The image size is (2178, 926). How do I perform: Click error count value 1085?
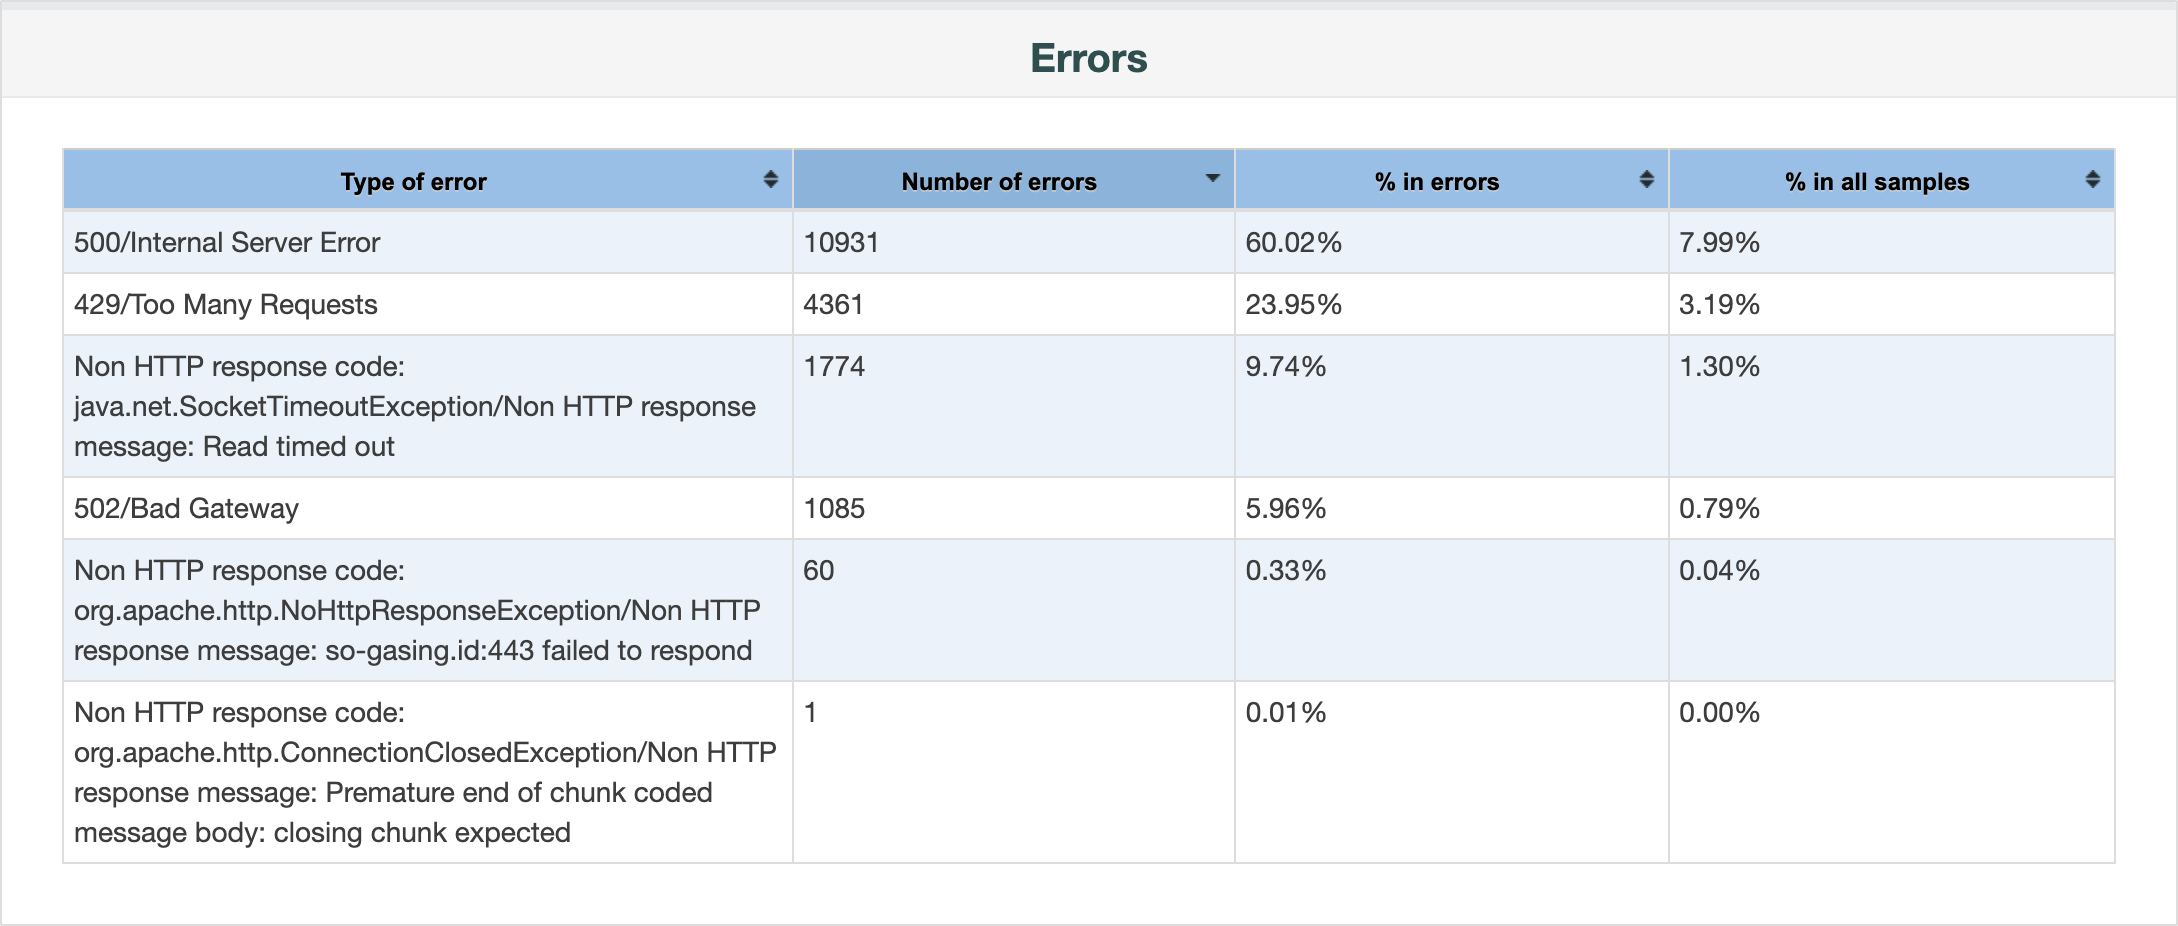coord(834,508)
